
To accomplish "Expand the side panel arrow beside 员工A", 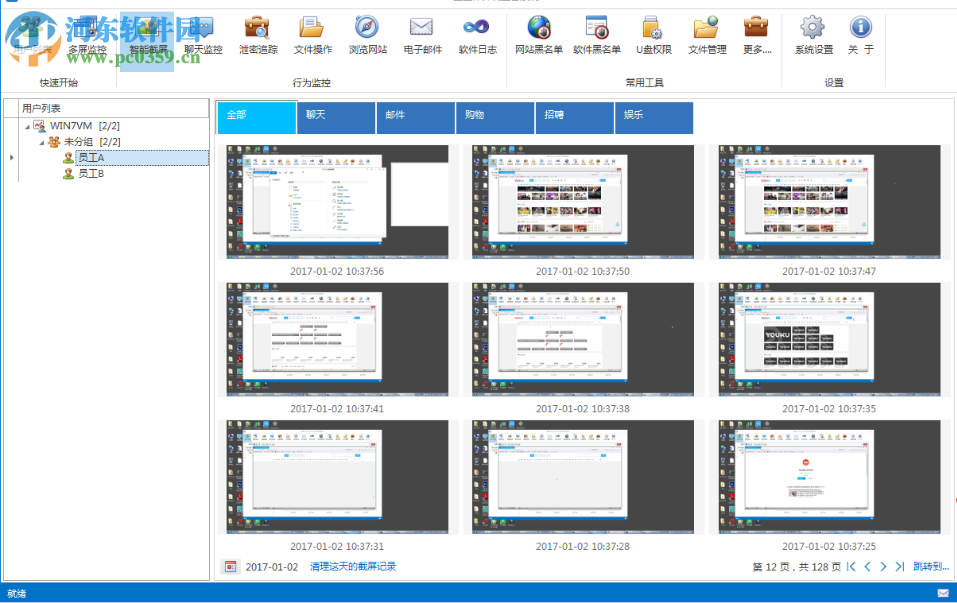I will point(11,157).
